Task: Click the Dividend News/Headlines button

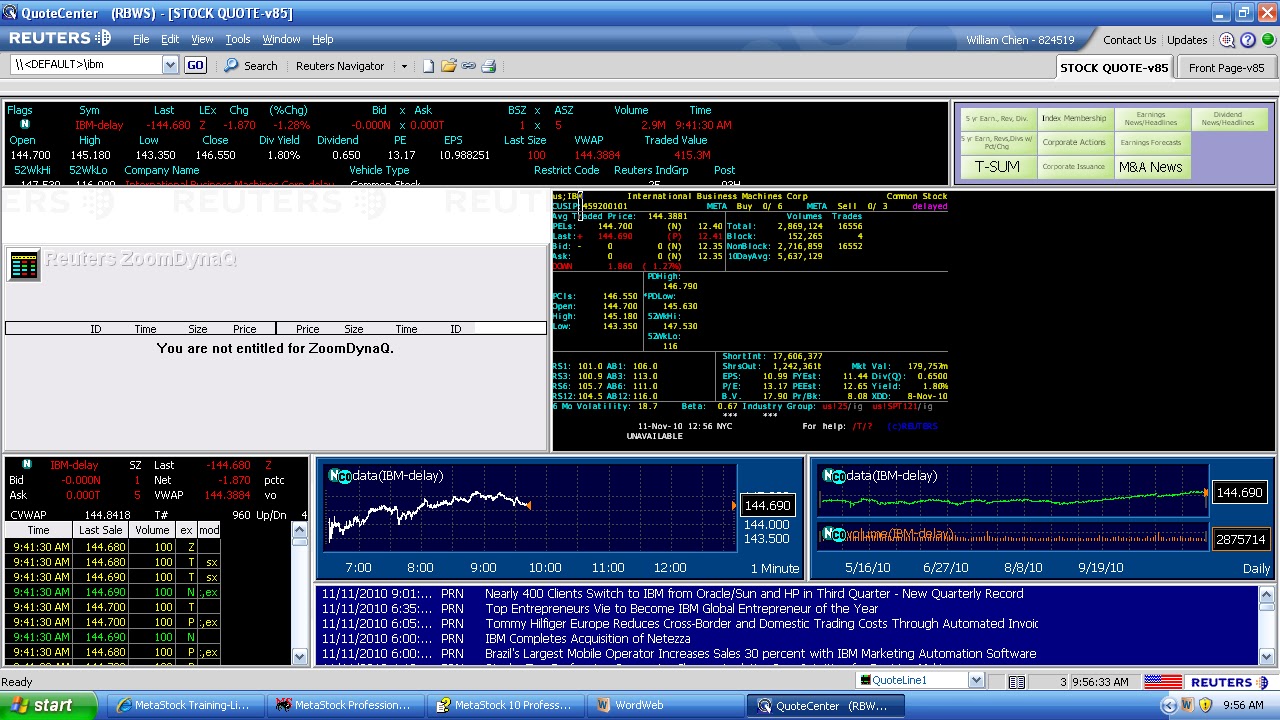Action: coord(1228,118)
